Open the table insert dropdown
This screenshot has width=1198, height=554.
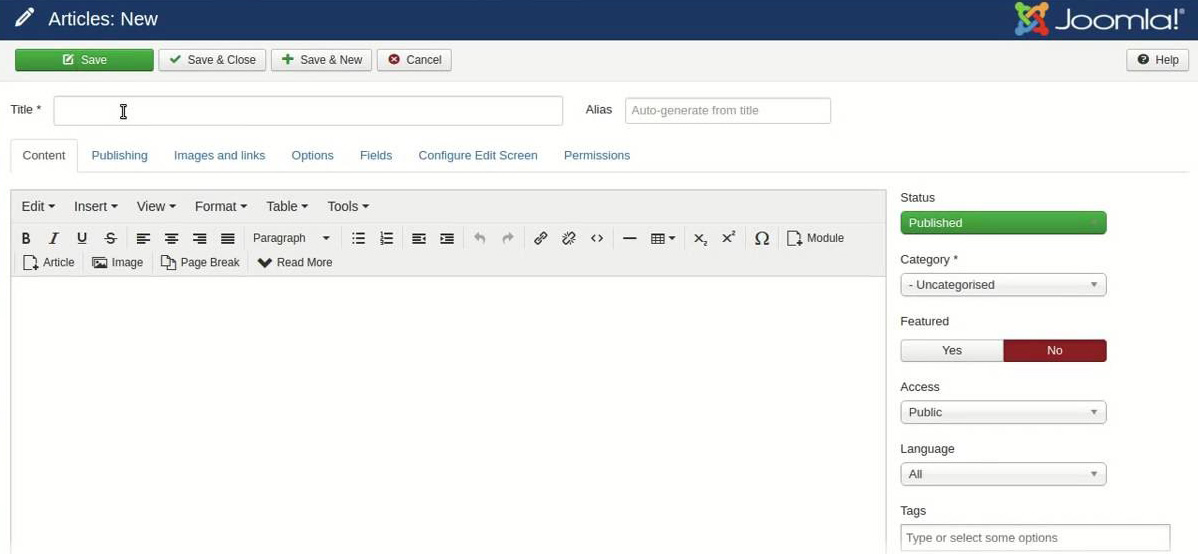tap(662, 238)
